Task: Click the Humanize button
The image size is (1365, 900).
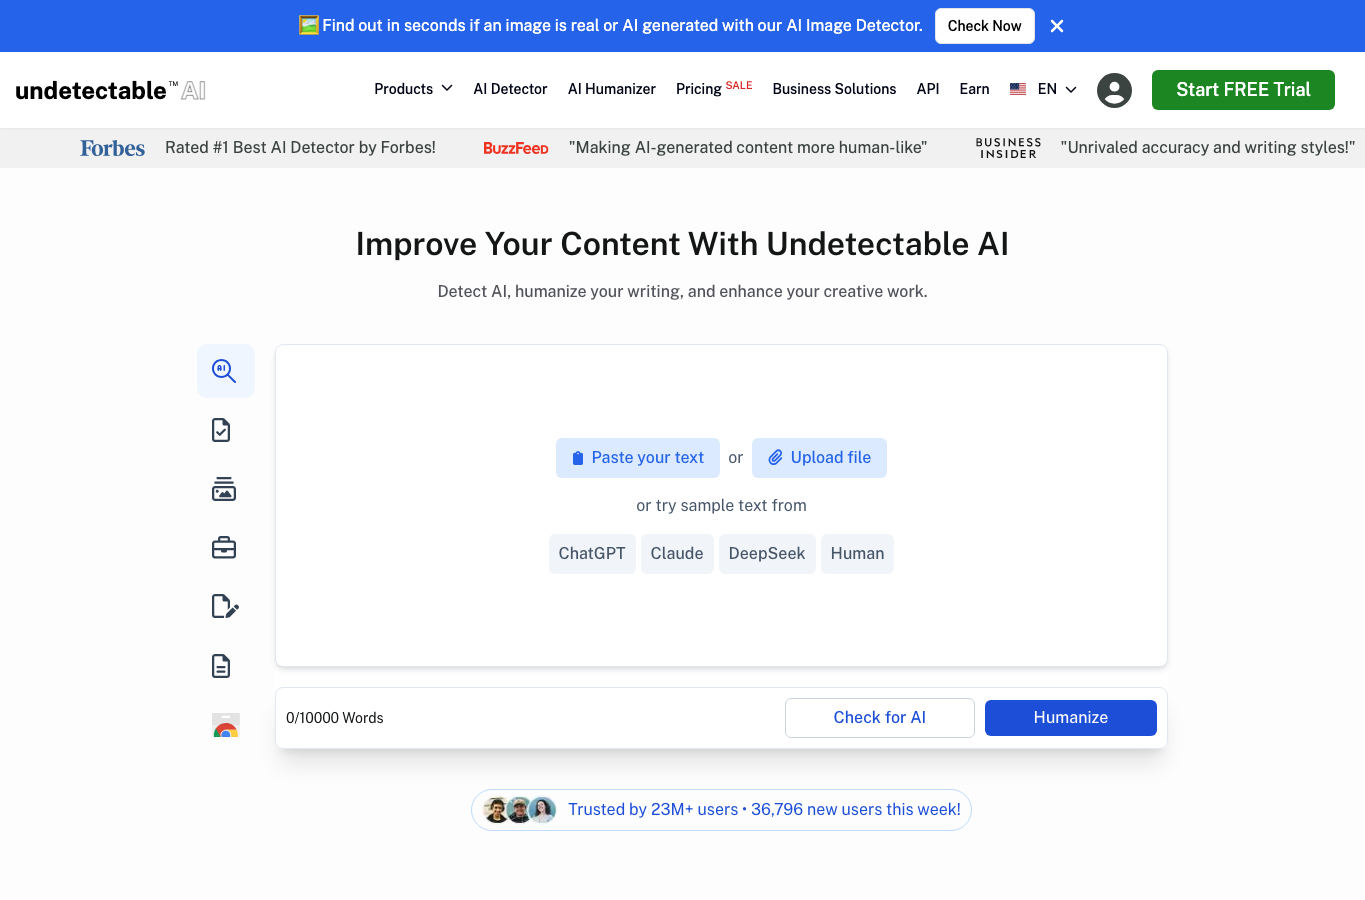Action: click(x=1071, y=718)
